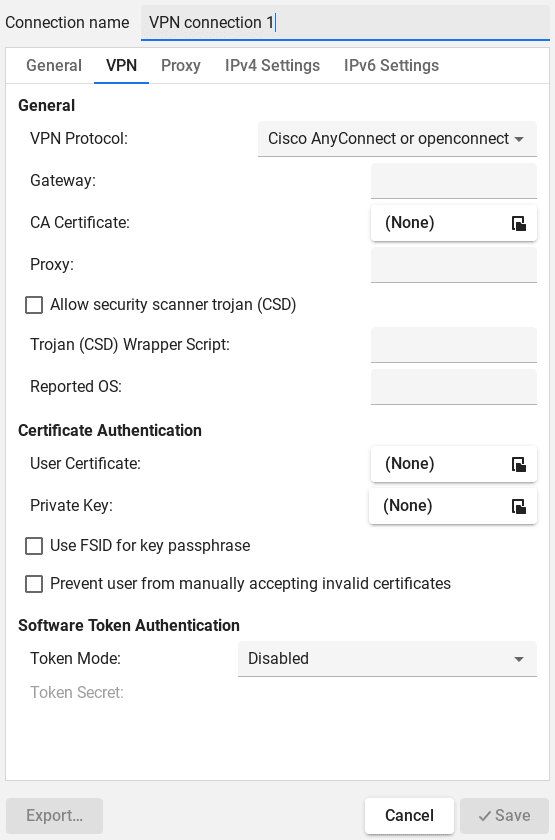Click the Cancel button

pyautogui.click(x=409, y=815)
